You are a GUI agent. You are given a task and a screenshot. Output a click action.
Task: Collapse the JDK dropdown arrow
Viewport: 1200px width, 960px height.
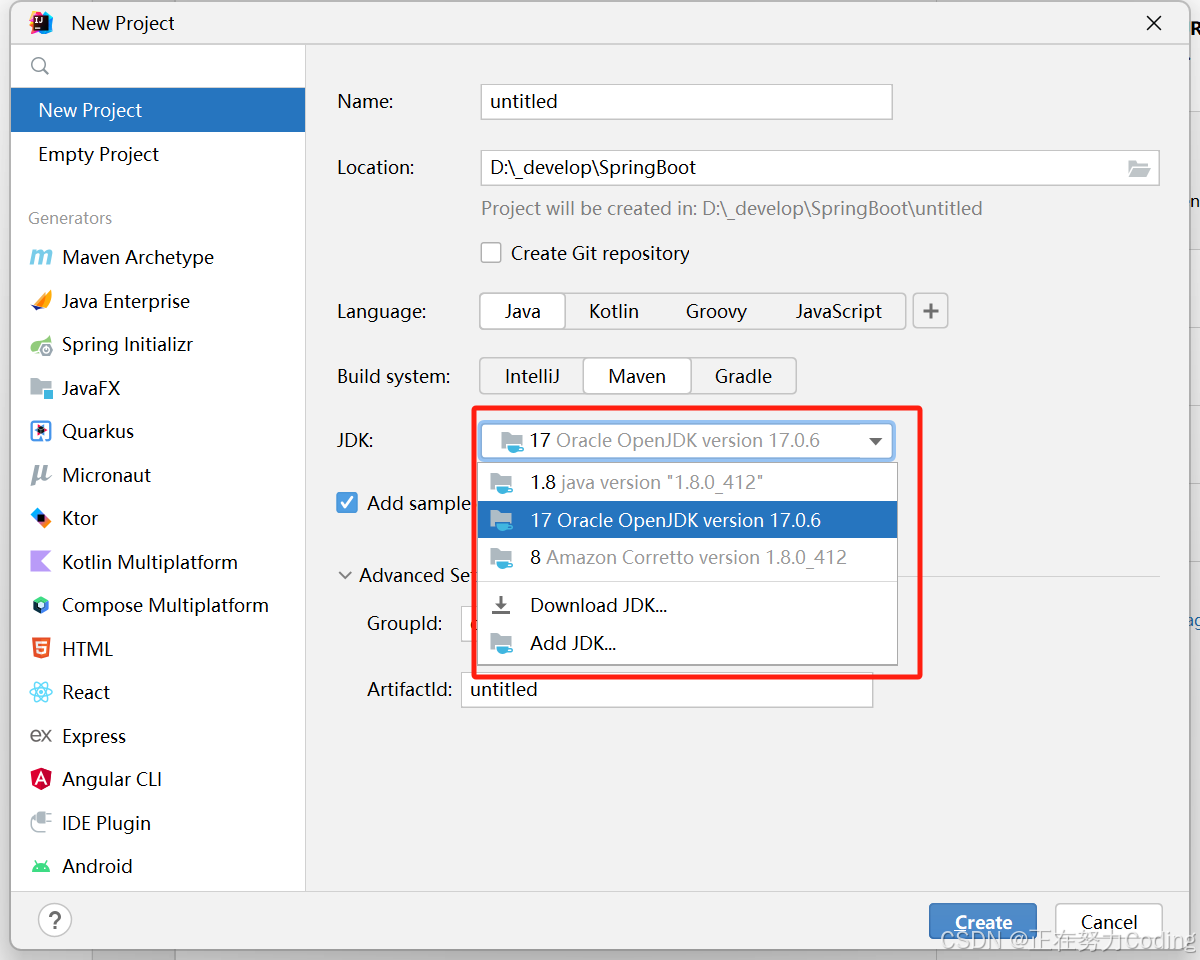point(875,441)
